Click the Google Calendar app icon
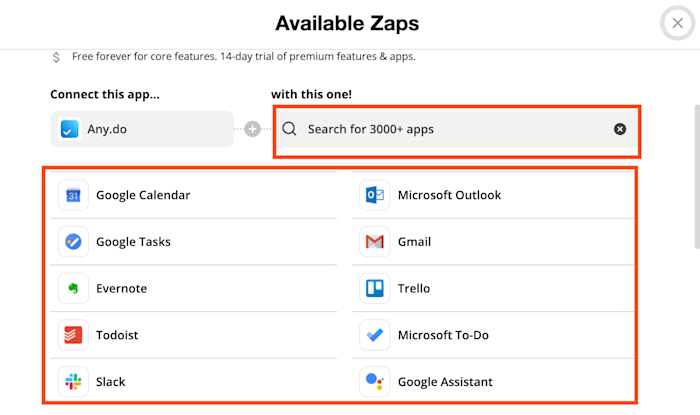 click(73, 195)
